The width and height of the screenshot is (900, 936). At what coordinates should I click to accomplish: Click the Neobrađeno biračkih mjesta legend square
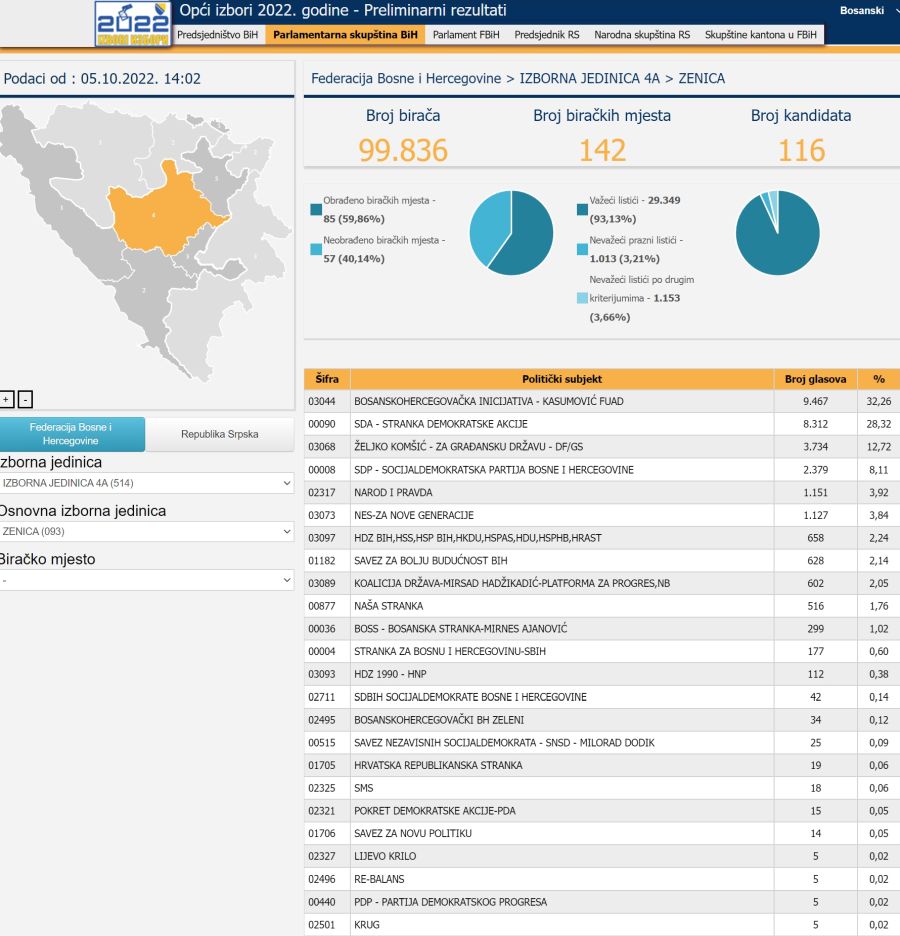[x=316, y=248]
